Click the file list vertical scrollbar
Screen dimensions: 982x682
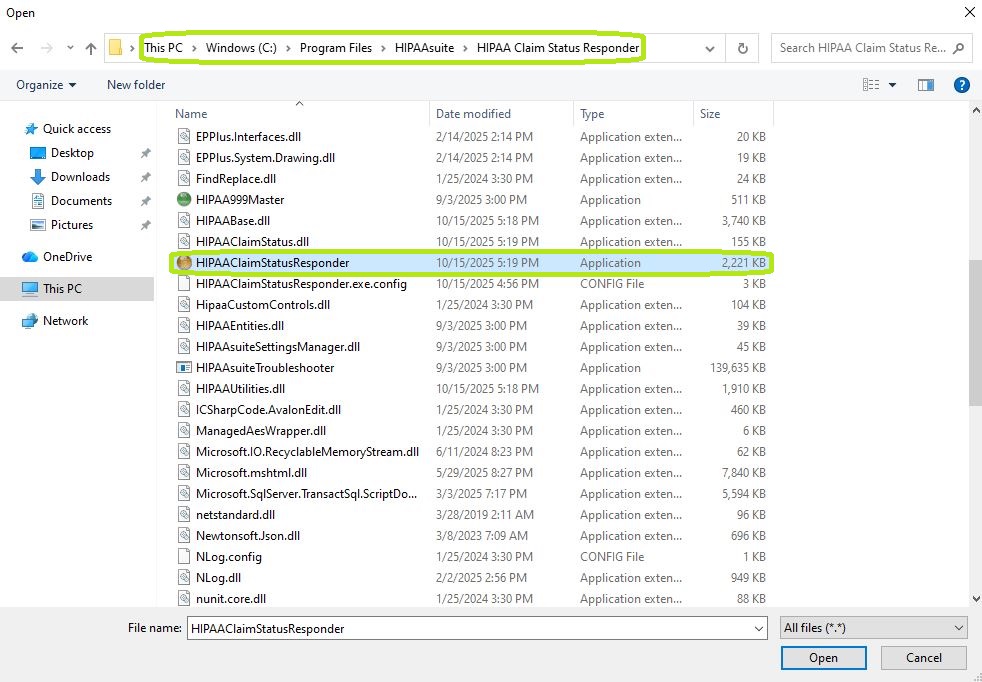[x=975, y=333]
